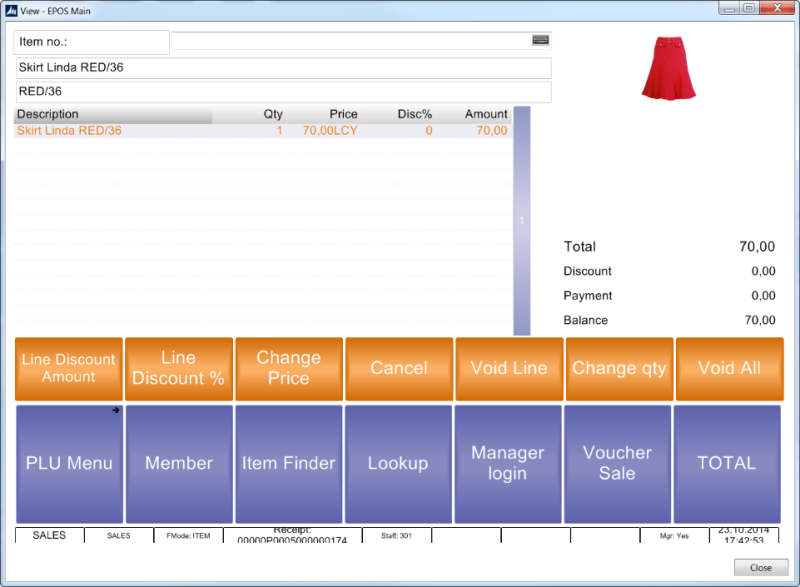Void Line for the selected item
The width and height of the screenshot is (800, 587).
[509, 368]
